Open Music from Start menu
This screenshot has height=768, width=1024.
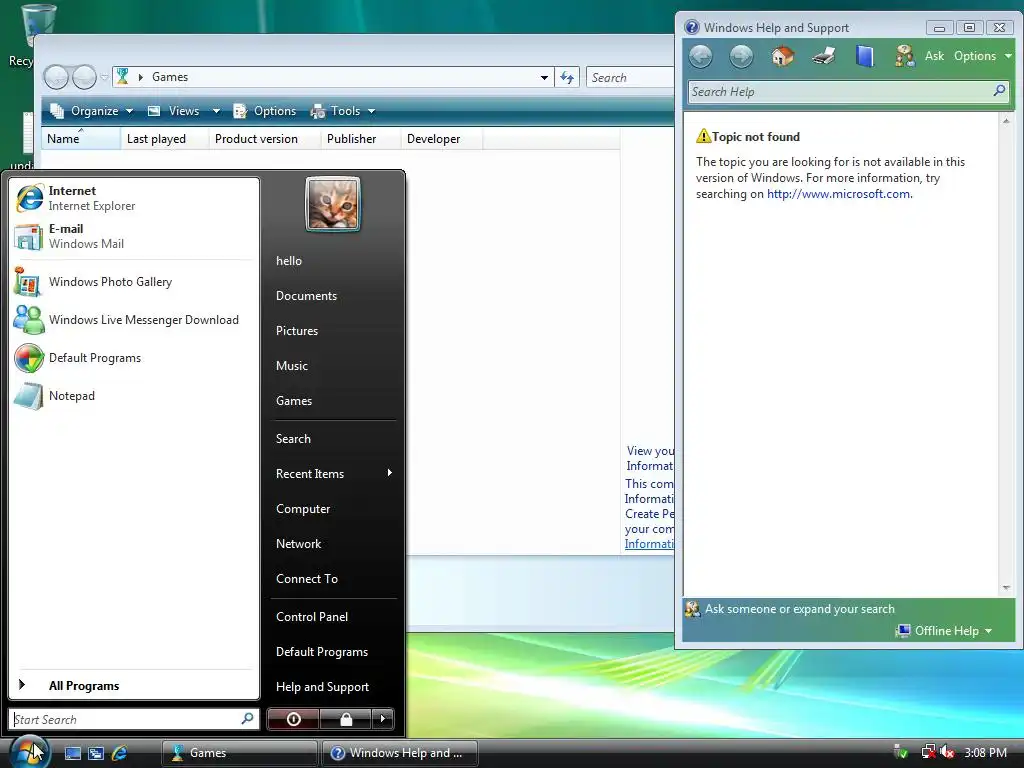click(333, 366)
